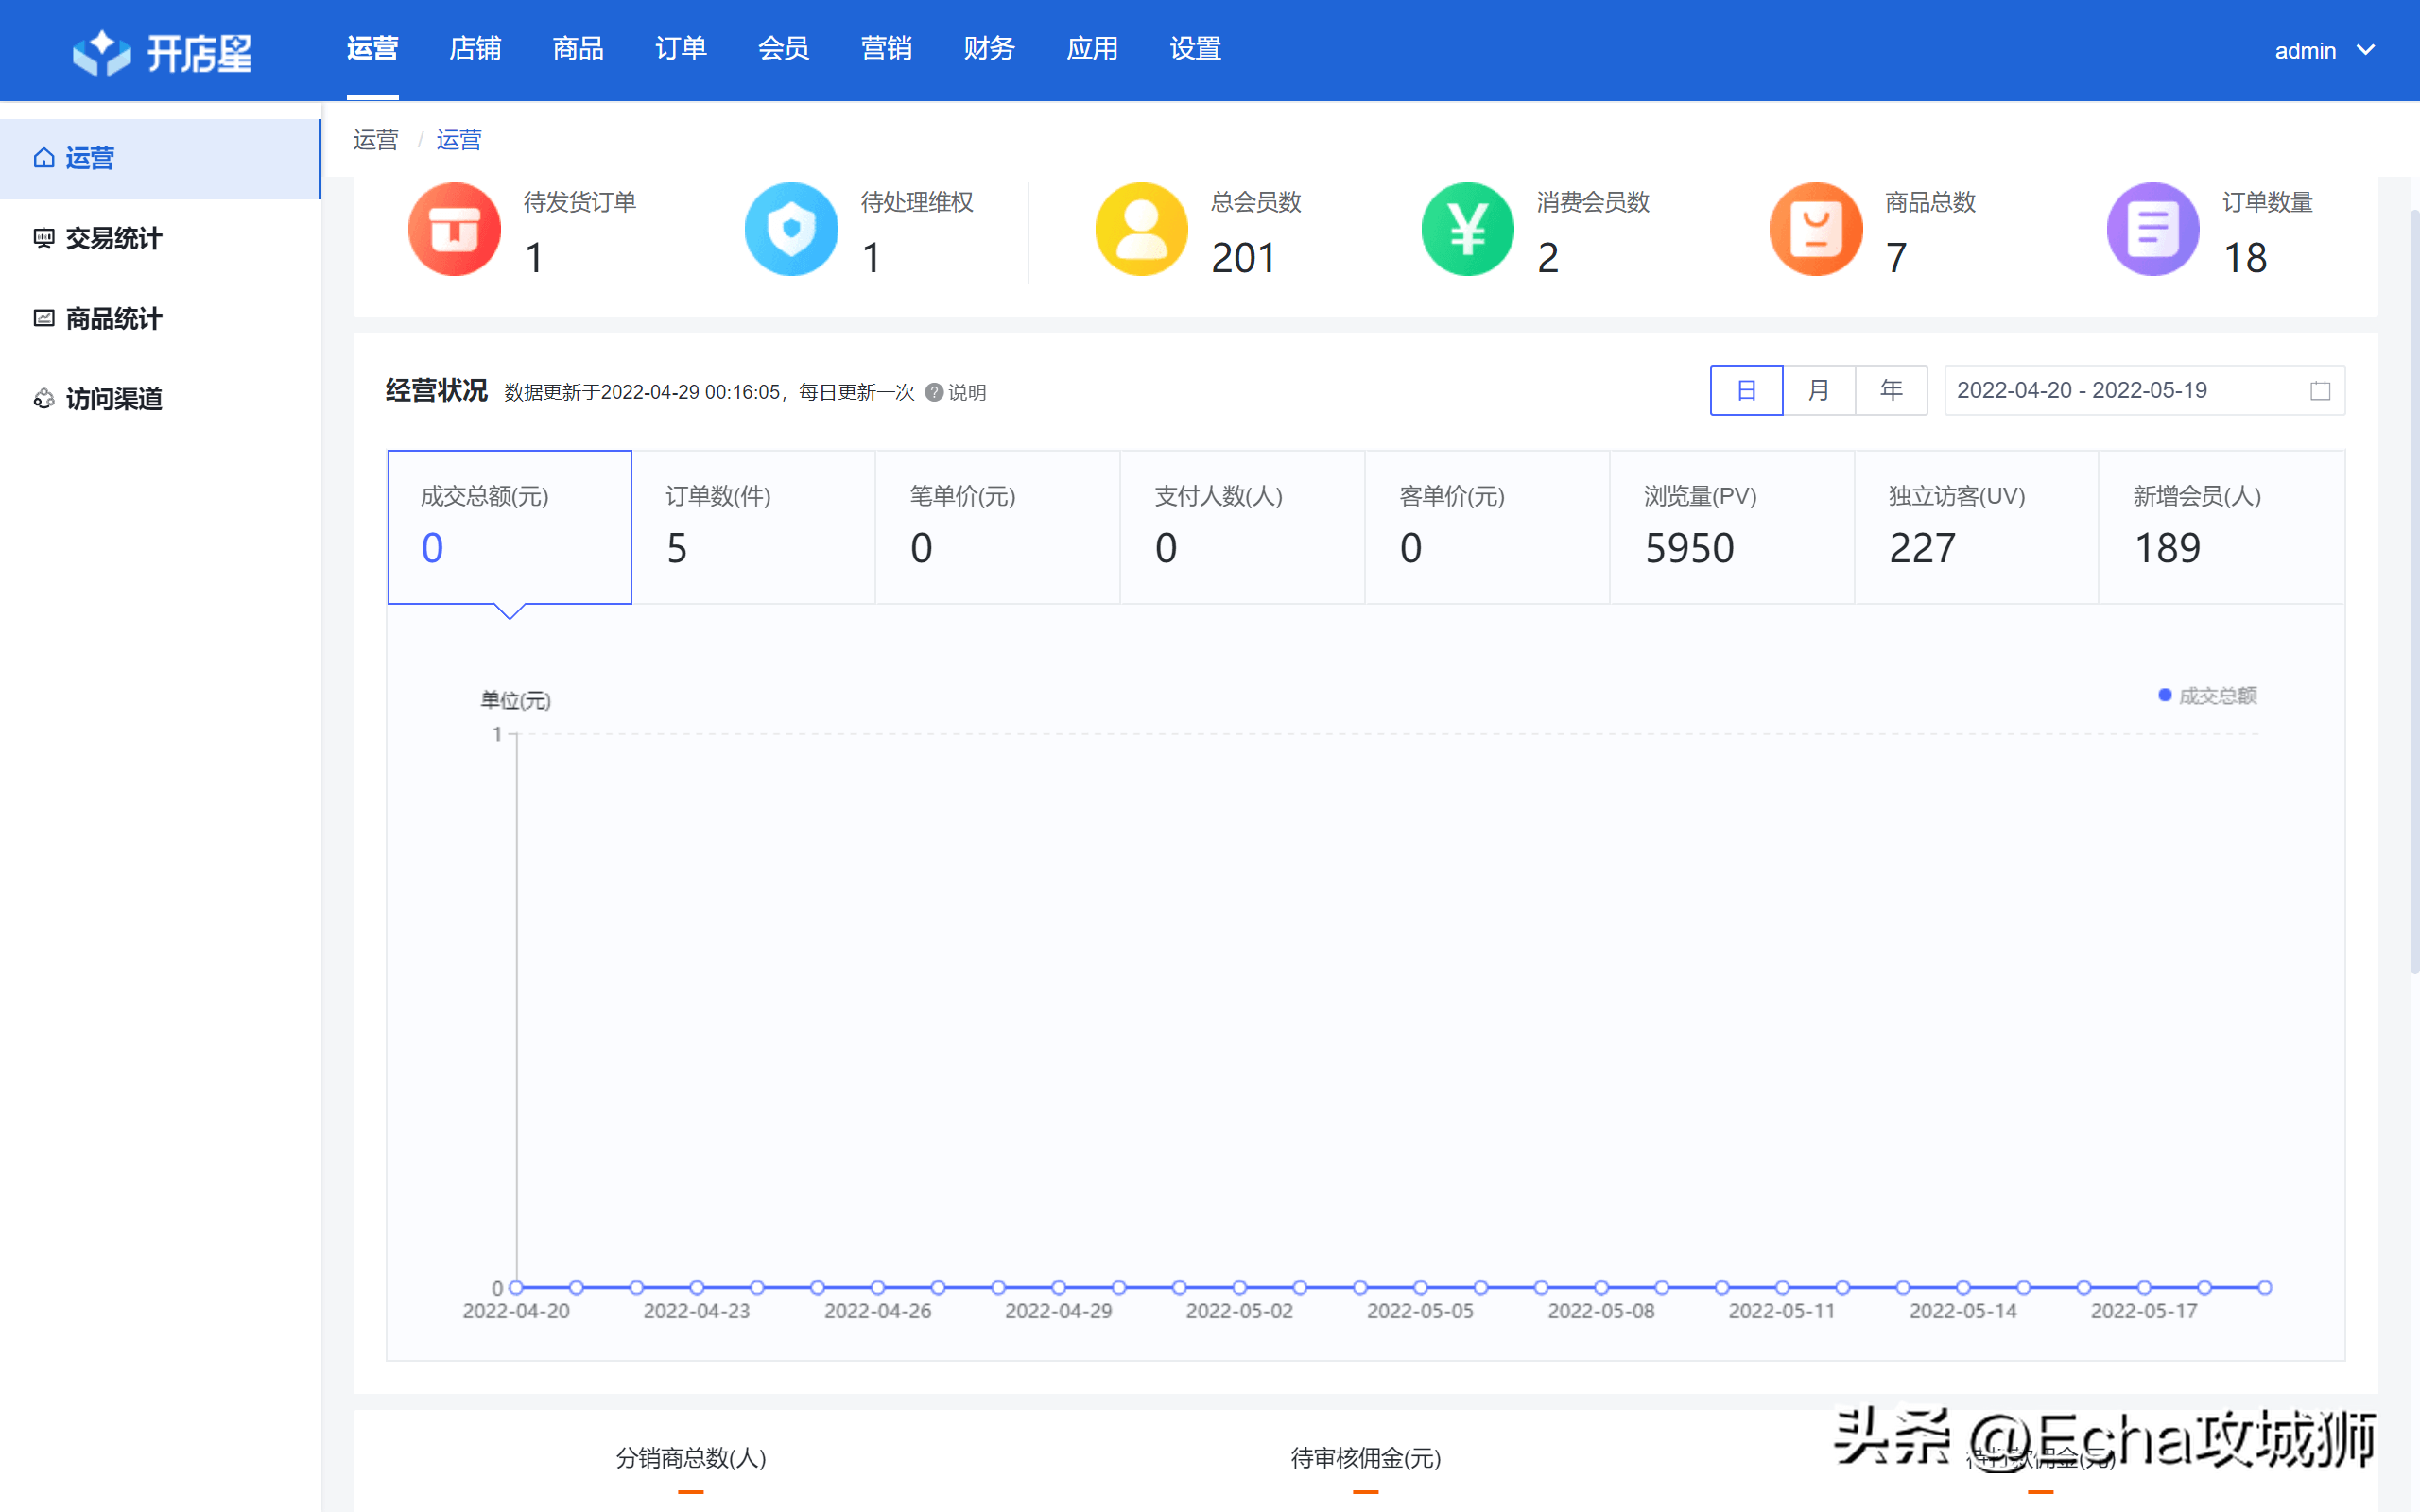
Task: Click the date range 2022-04-20 - 2022-05-19 field
Action: 2144,390
